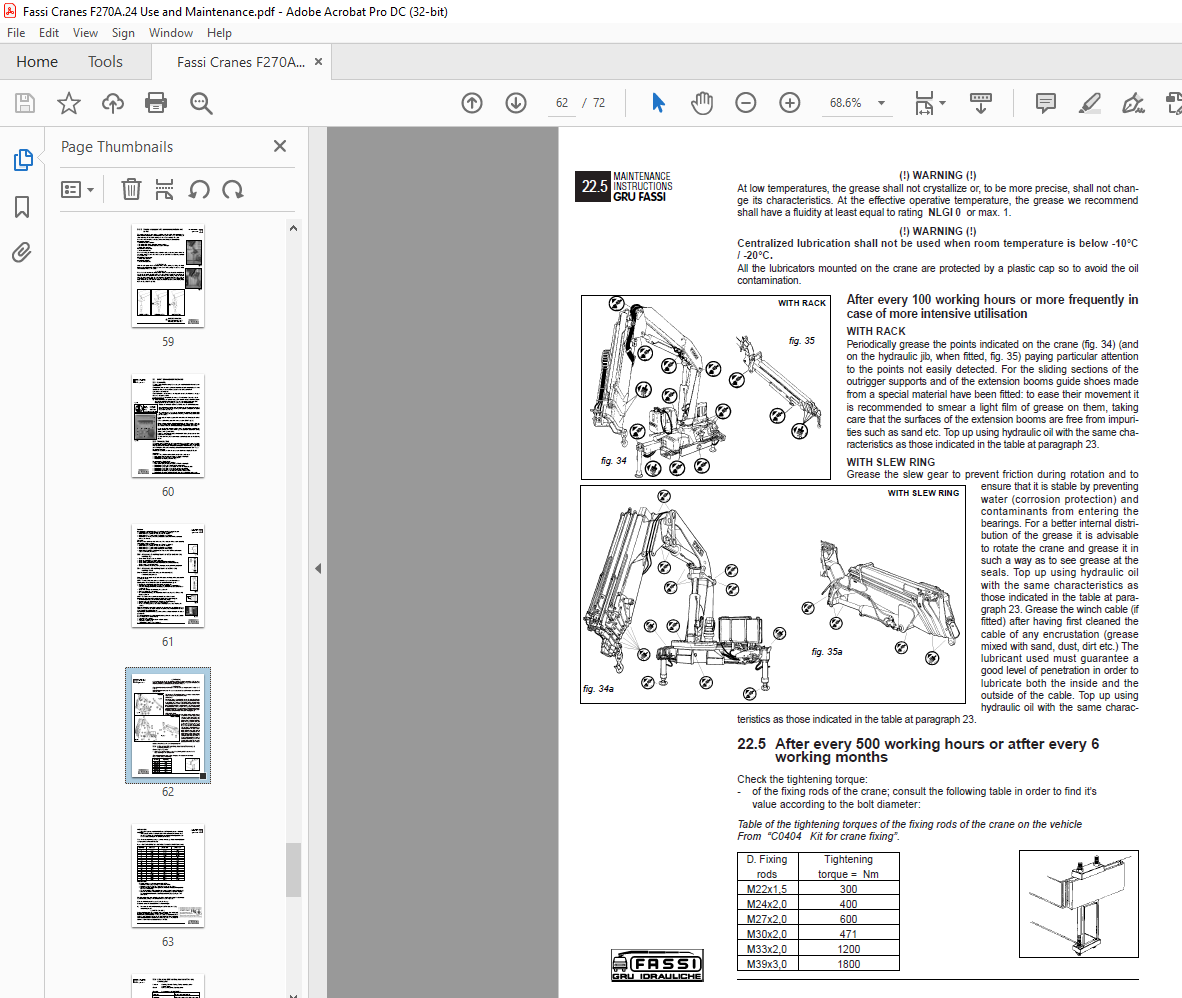Click the Save file icon
Image resolution: width=1182 pixels, height=998 pixels.
(25, 103)
